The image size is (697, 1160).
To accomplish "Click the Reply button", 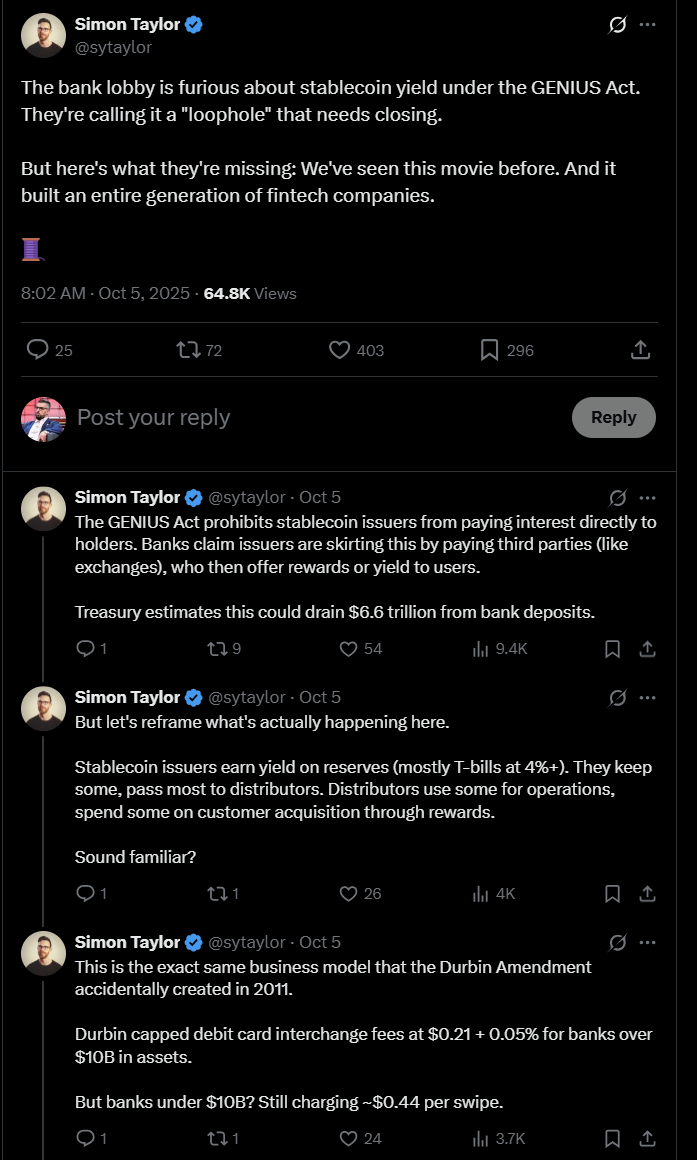I will [x=613, y=417].
